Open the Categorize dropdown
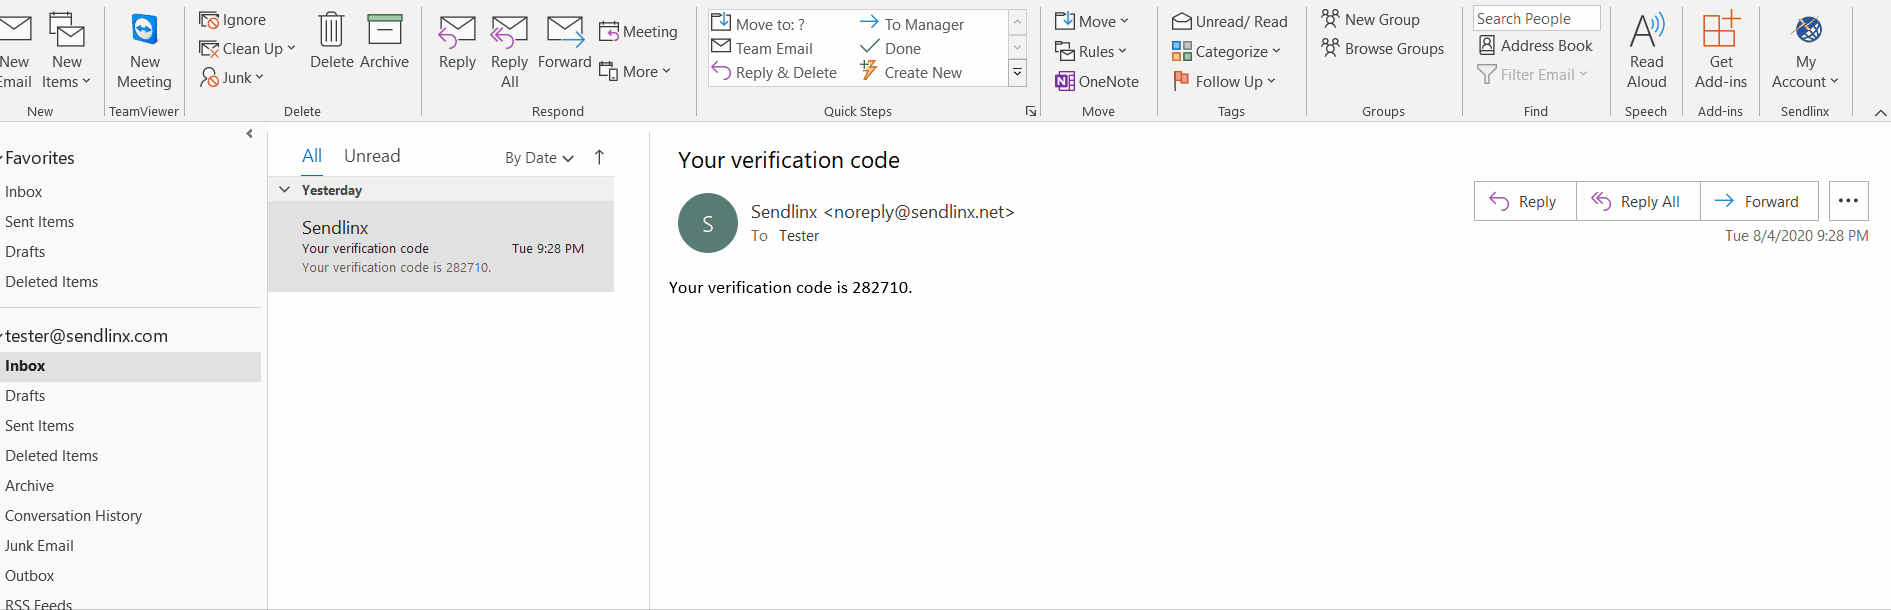 point(1226,51)
